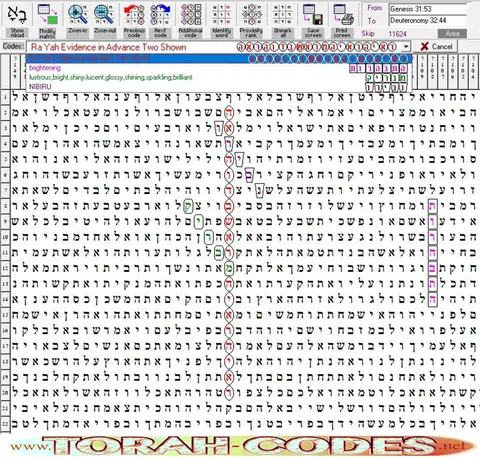Open the Codes combo box field
This screenshot has height=458, width=480.
tap(218, 47)
